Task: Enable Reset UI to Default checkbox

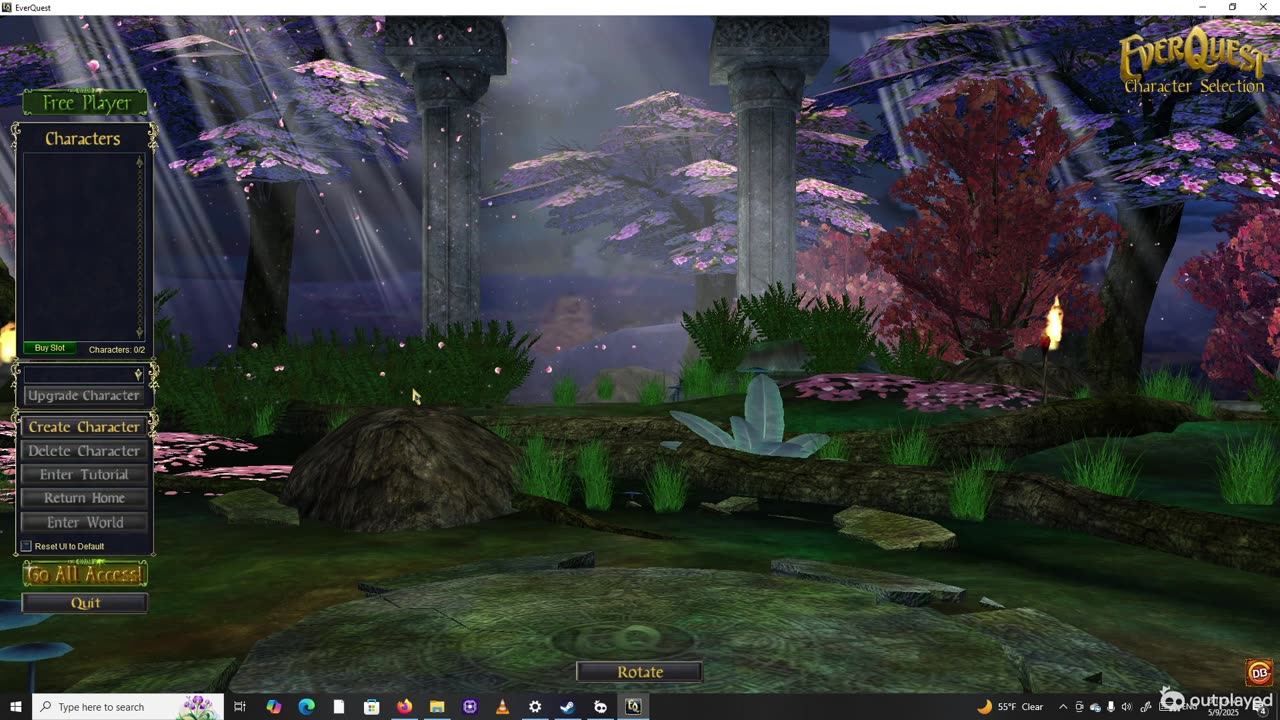Action: pos(27,546)
